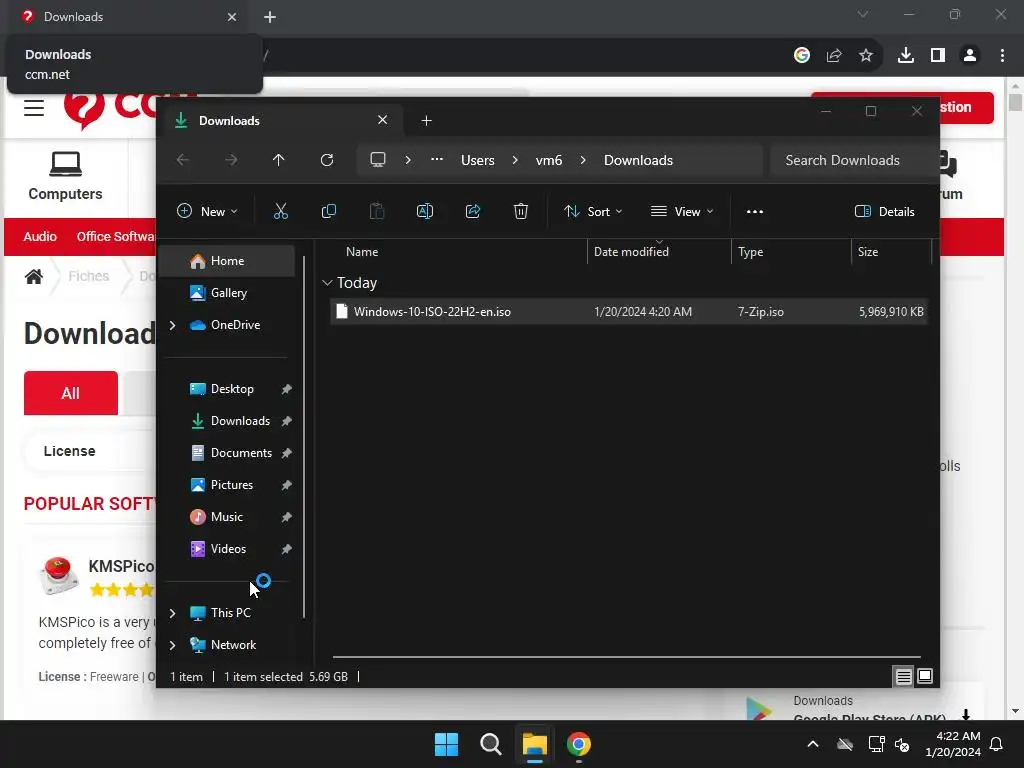Click the Forward arrow in File Explorer
The width and height of the screenshot is (1024, 768).
click(231, 160)
